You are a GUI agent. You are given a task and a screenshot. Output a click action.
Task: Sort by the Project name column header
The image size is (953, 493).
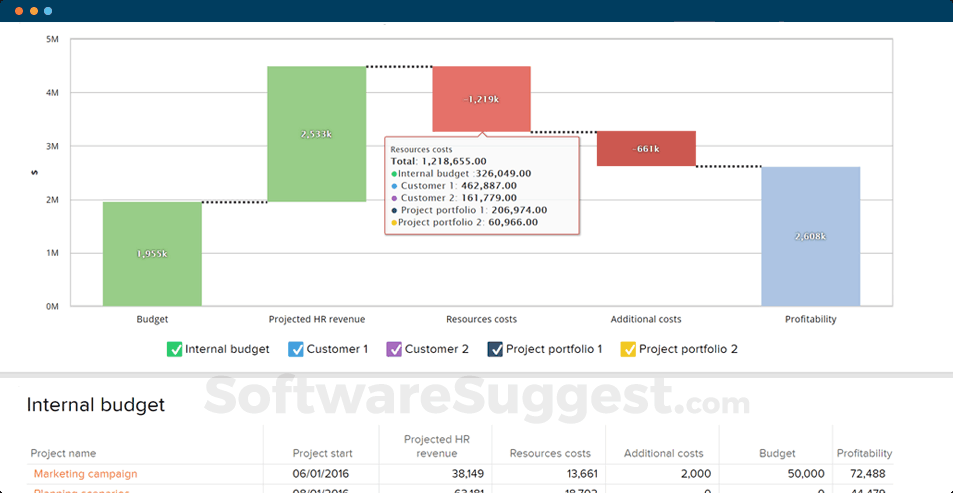pyautogui.click(x=63, y=453)
